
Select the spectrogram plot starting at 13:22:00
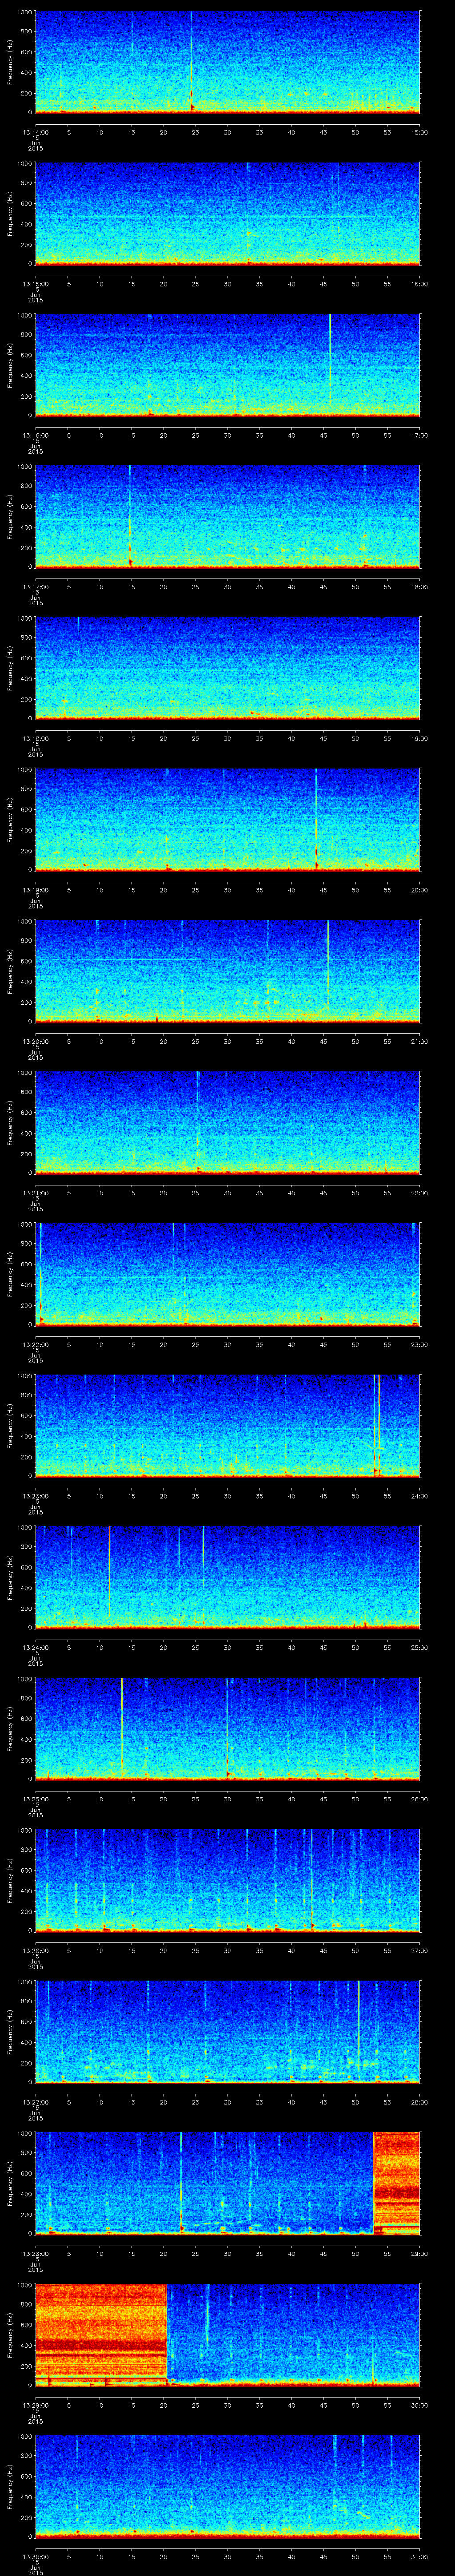pyautogui.click(x=228, y=1274)
